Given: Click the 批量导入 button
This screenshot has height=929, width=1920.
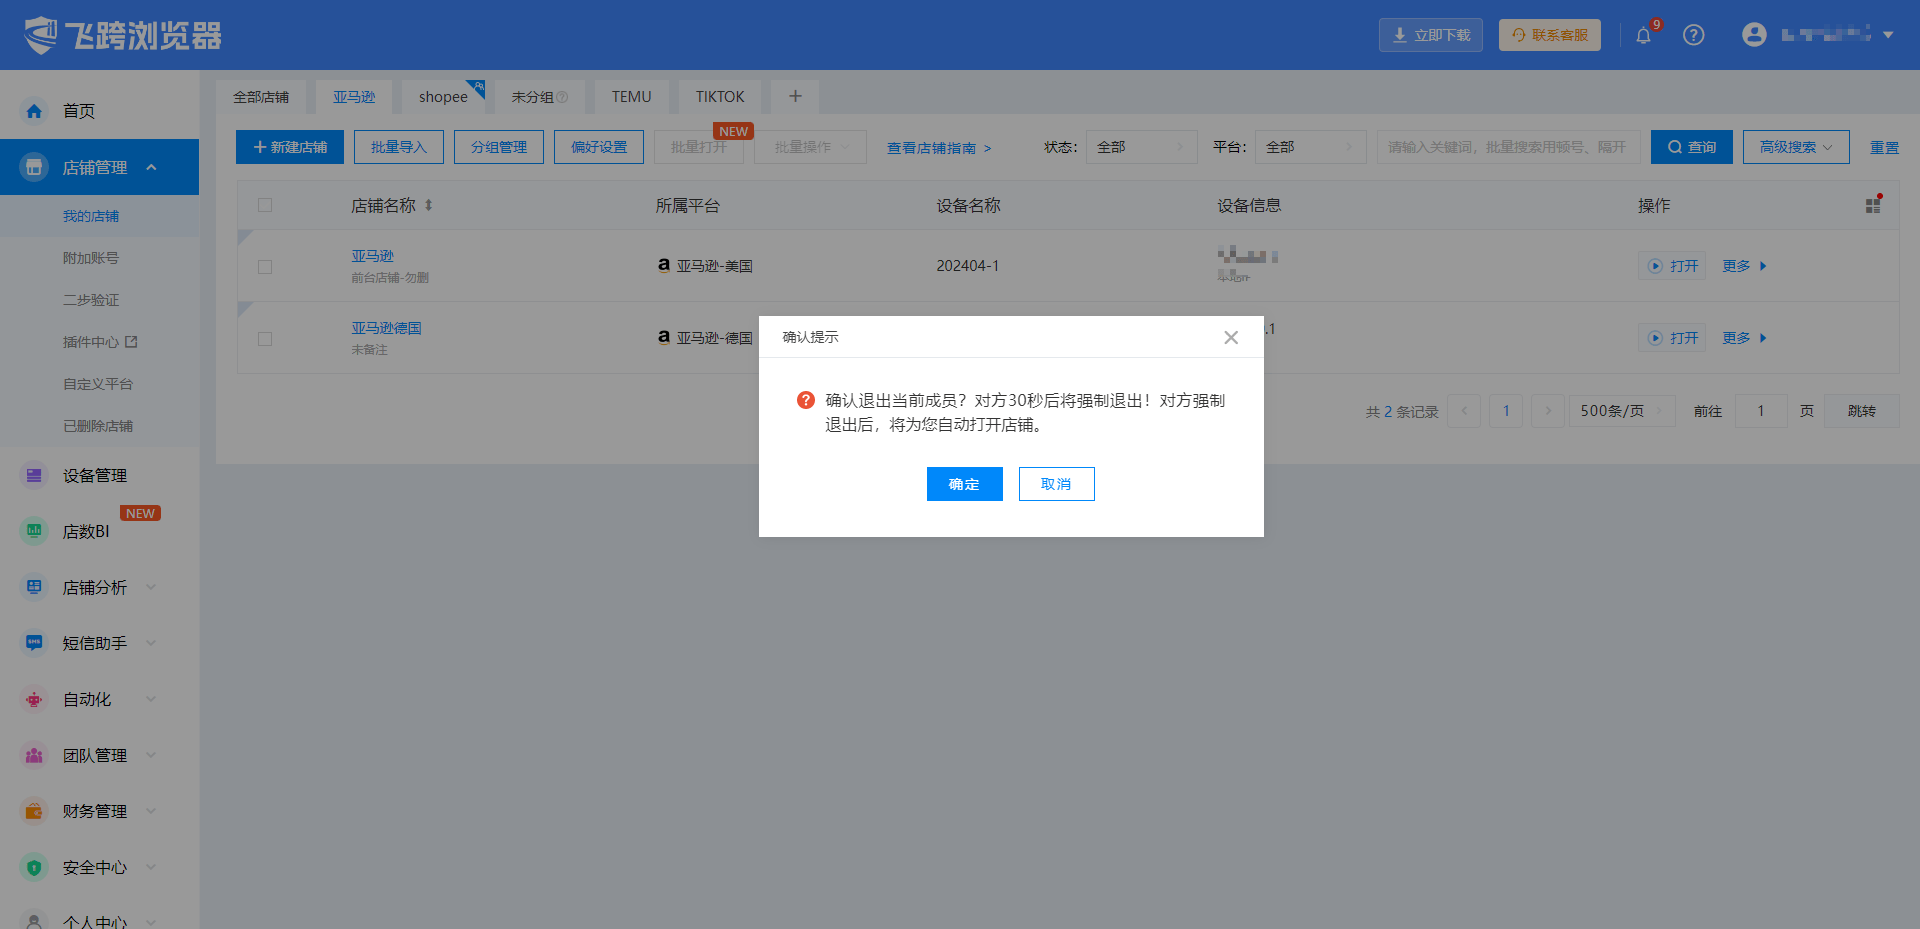Looking at the screenshot, I should click(399, 147).
